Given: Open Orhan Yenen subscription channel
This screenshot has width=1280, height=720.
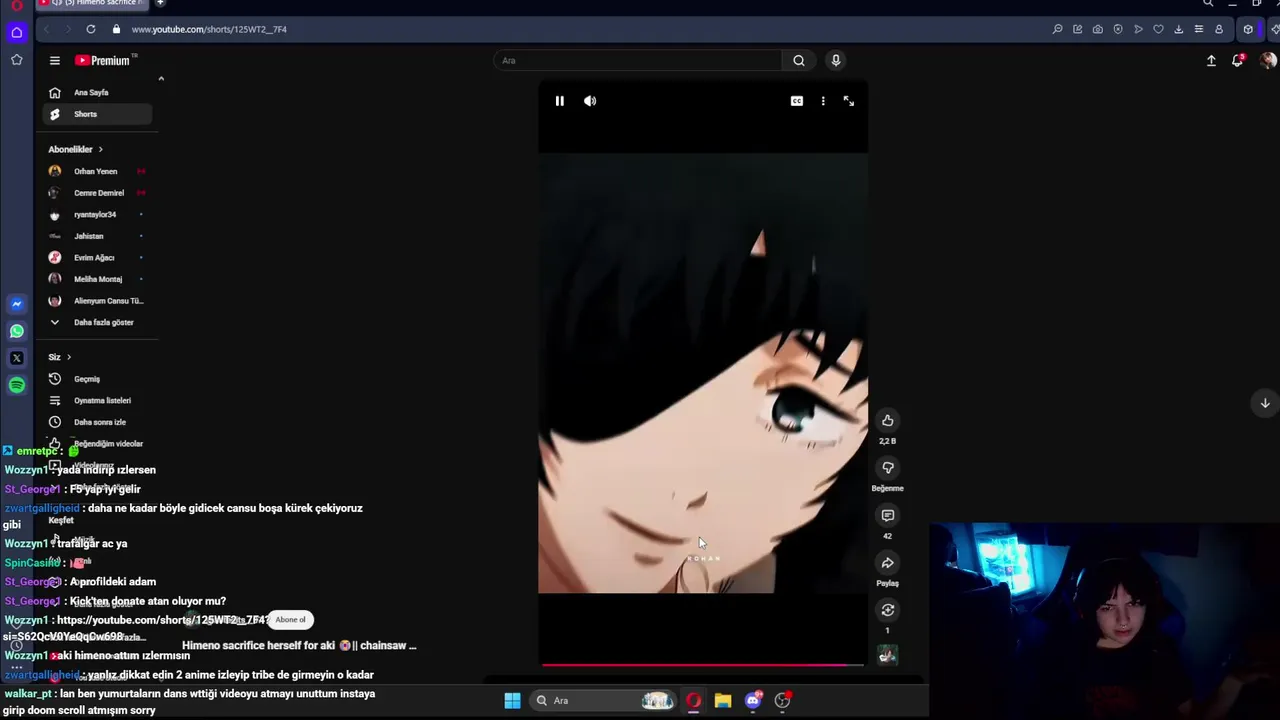Looking at the screenshot, I should pos(98,171).
